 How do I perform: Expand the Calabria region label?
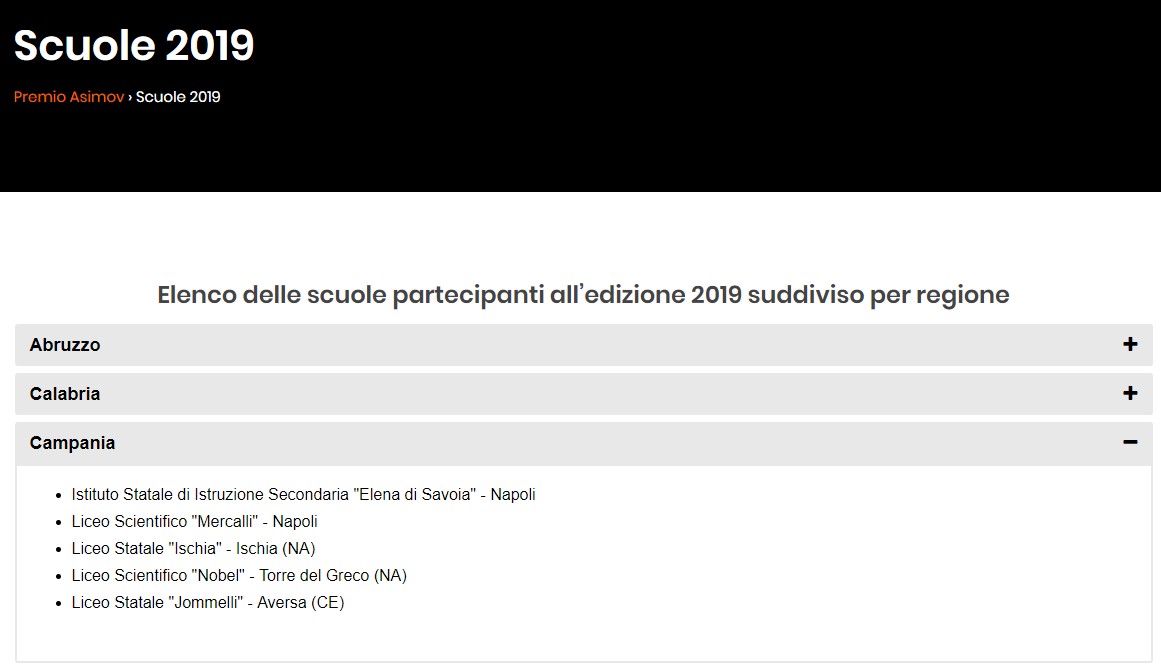[x=65, y=394]
